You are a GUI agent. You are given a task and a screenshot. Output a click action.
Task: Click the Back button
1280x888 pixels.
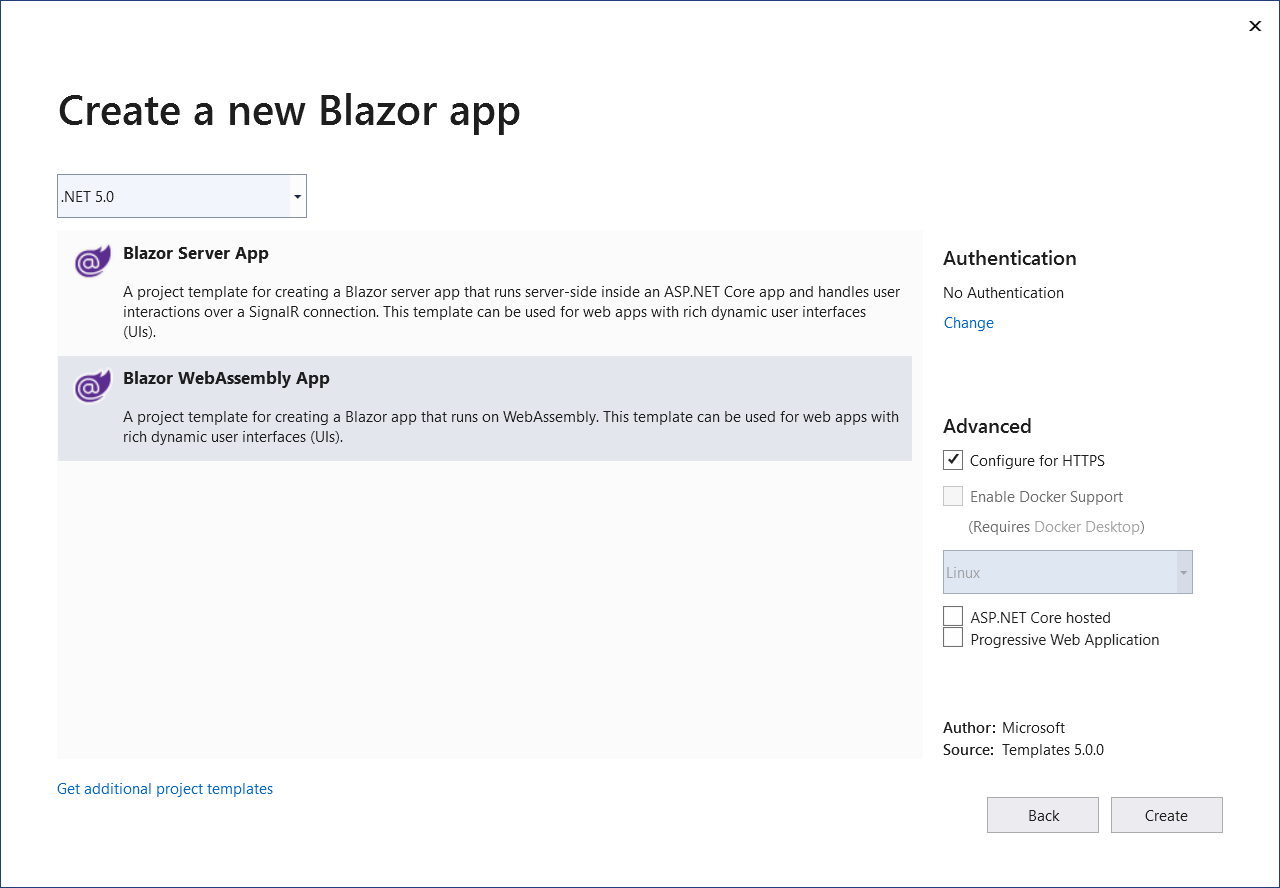tap(1042, 814)
